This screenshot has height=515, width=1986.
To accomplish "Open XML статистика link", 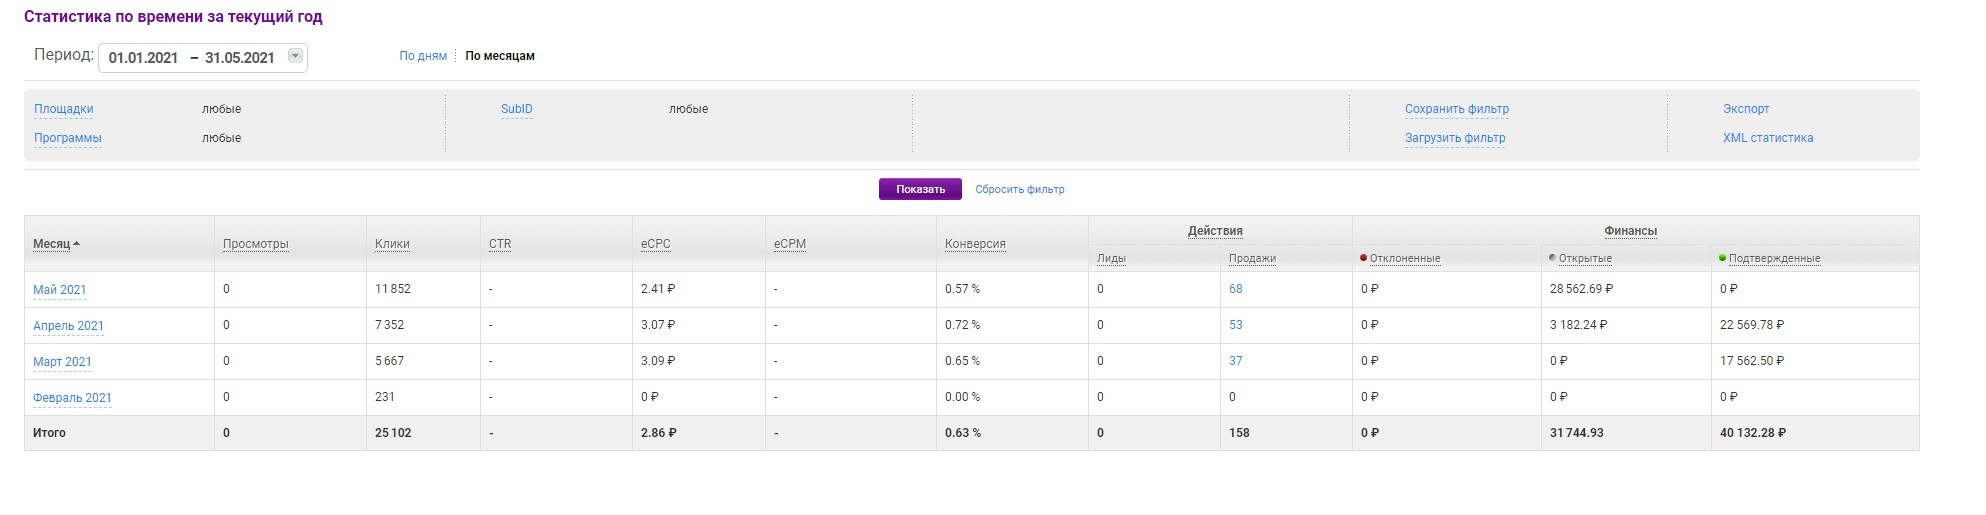I will [x=1767, y=138].
